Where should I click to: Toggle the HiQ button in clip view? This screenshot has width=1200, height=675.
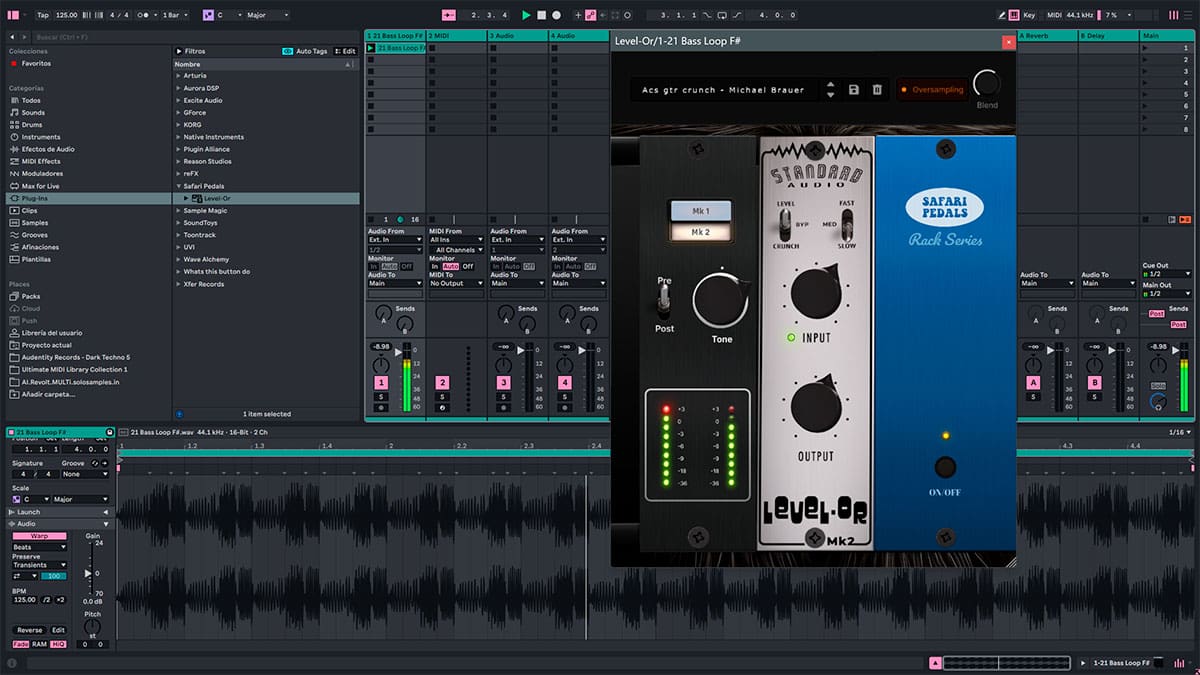[x=58, y=644]
